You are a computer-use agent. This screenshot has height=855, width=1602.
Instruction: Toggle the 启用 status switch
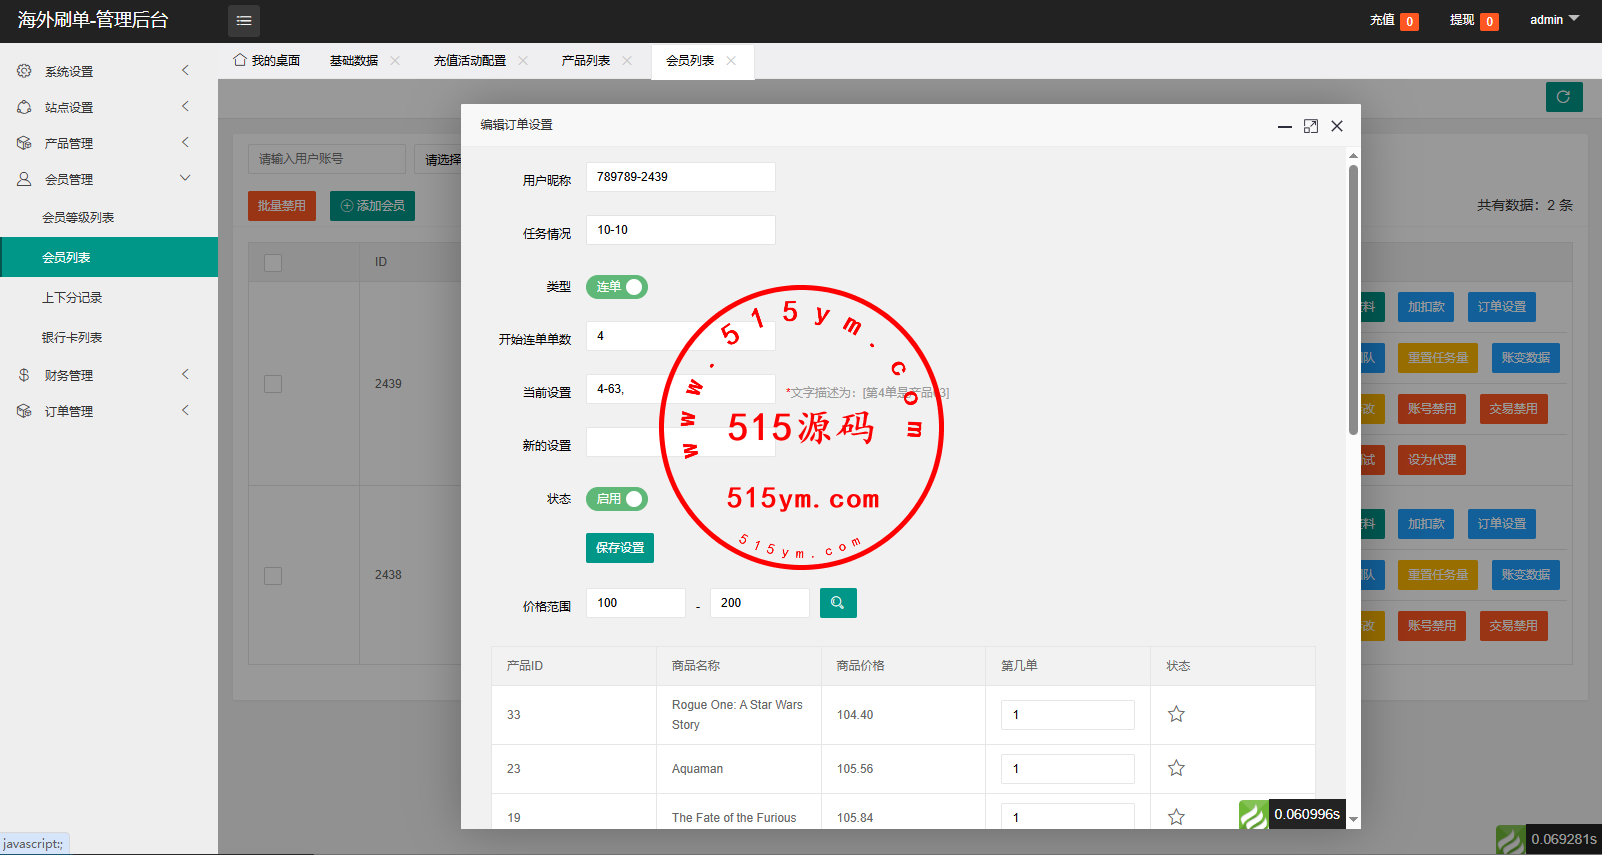click(x=617, y=499)
